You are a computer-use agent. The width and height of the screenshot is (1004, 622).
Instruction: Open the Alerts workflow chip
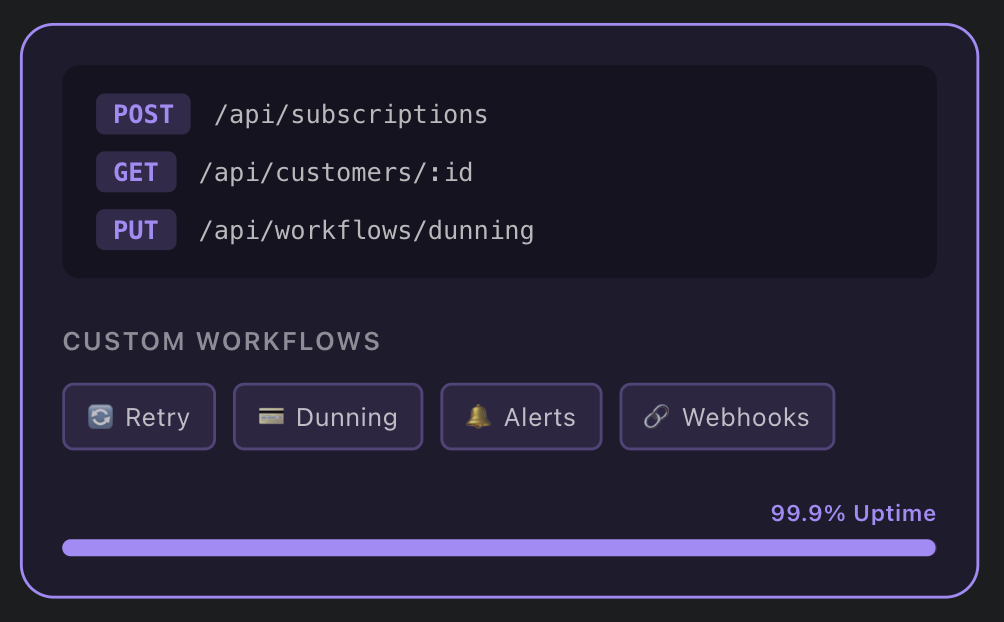pos(521,417)
